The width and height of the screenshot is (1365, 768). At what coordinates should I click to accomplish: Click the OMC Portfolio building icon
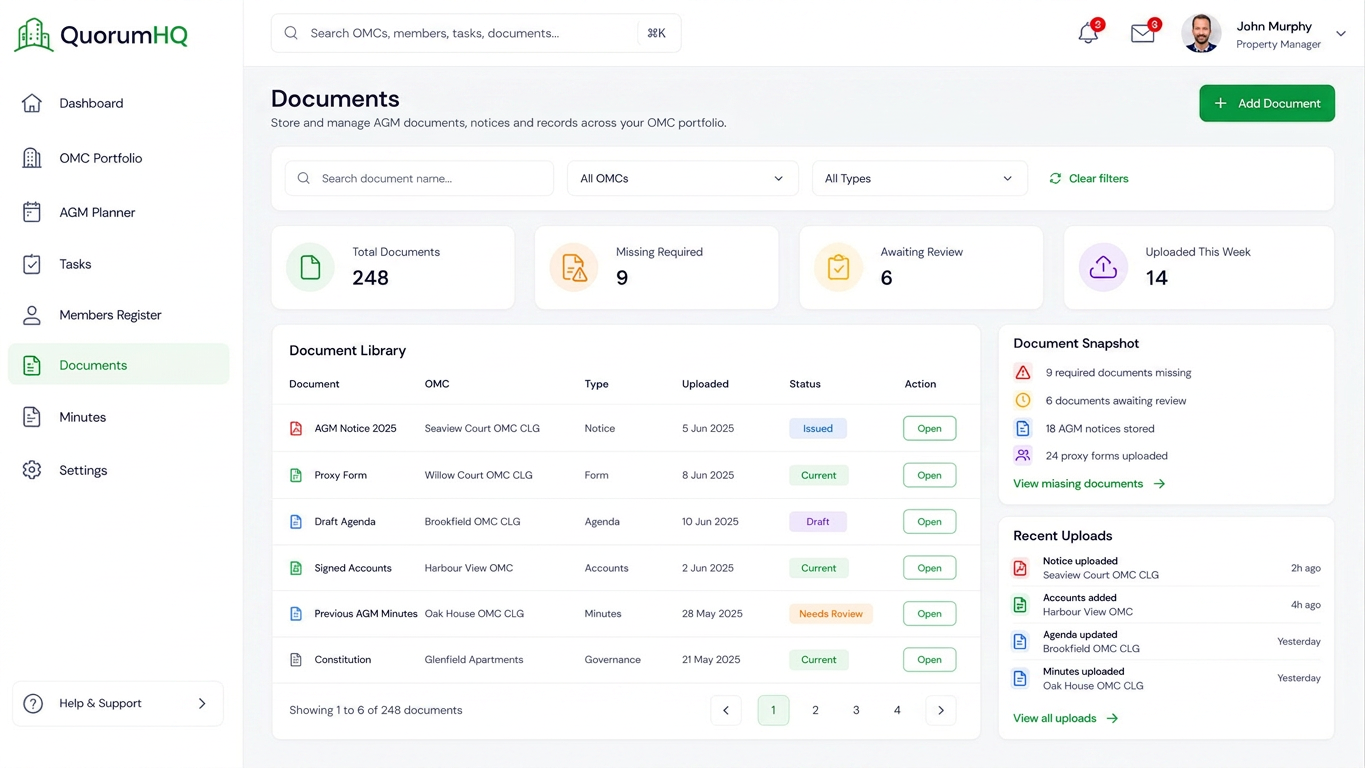[x=32, y=158]
